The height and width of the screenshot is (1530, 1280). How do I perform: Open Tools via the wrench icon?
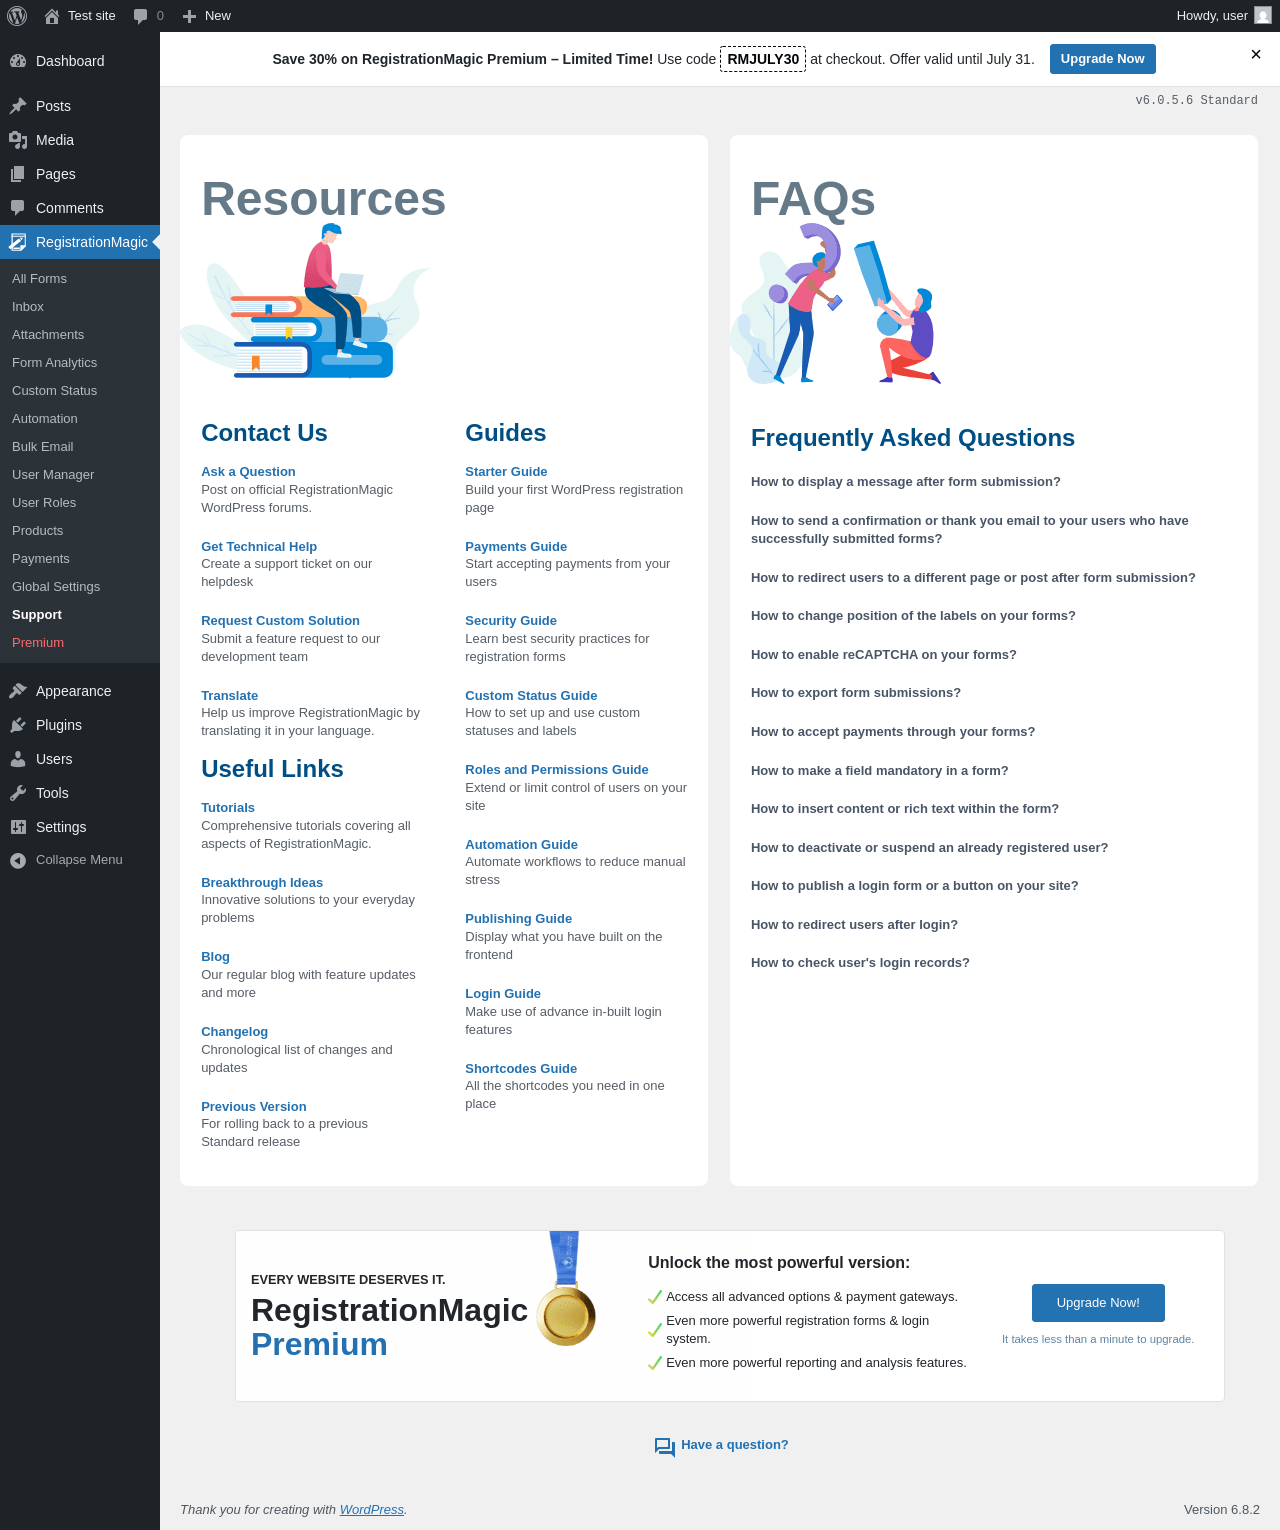pos(18,793)
